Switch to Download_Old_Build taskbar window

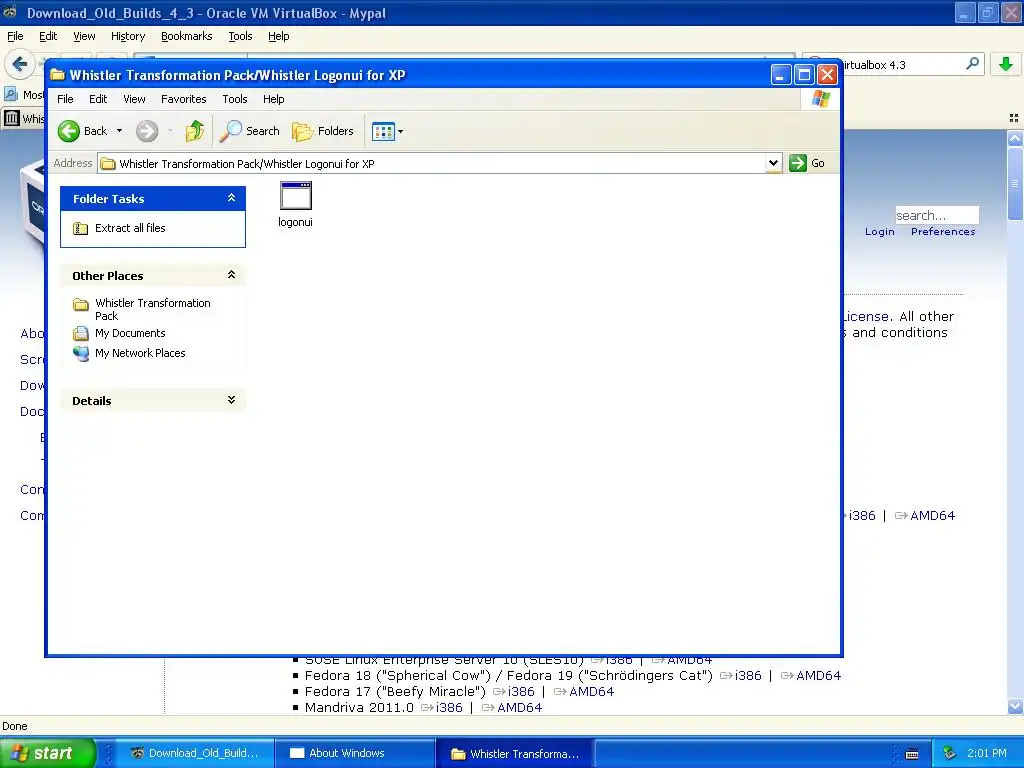195,753
